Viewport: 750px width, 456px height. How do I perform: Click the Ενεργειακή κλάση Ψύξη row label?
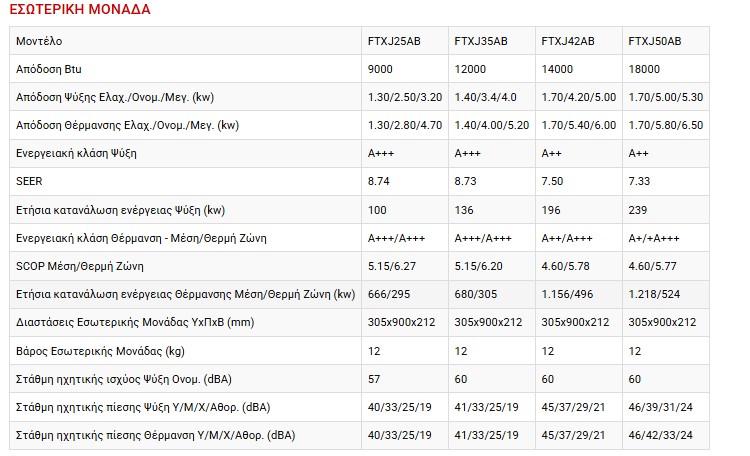[x=77, y=154]
